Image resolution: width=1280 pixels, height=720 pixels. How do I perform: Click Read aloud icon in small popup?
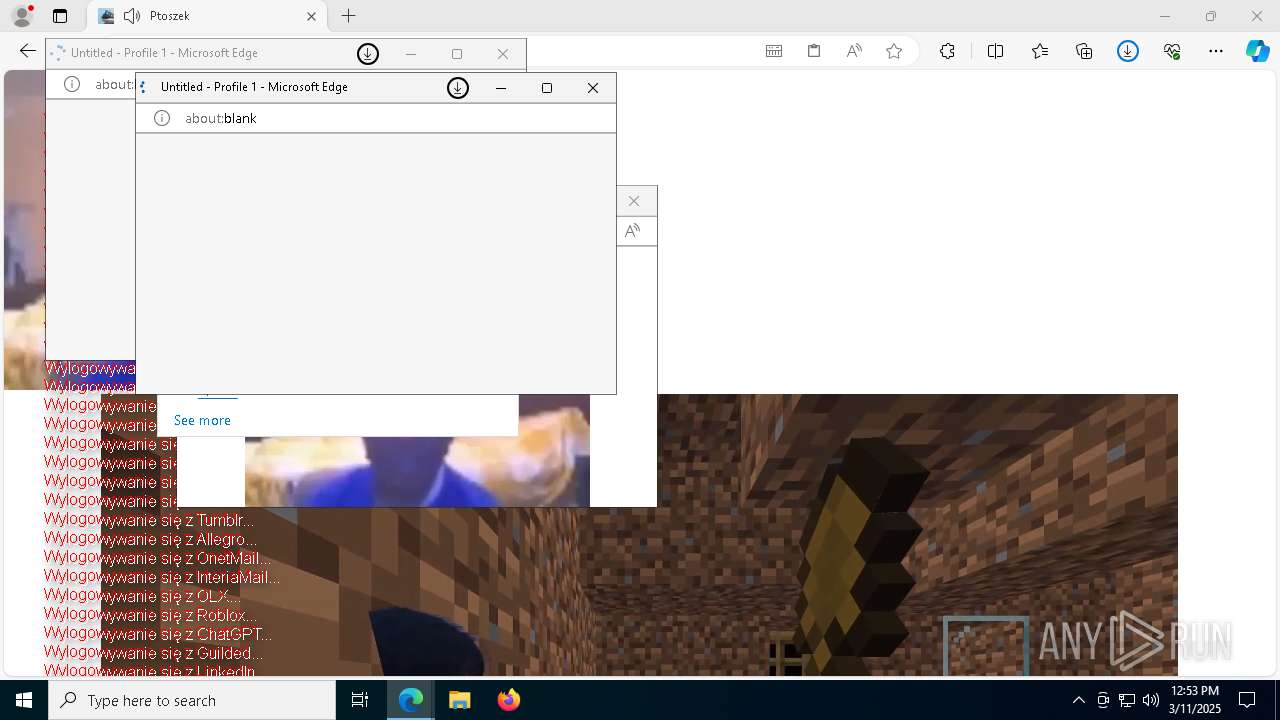pos(632,231)
